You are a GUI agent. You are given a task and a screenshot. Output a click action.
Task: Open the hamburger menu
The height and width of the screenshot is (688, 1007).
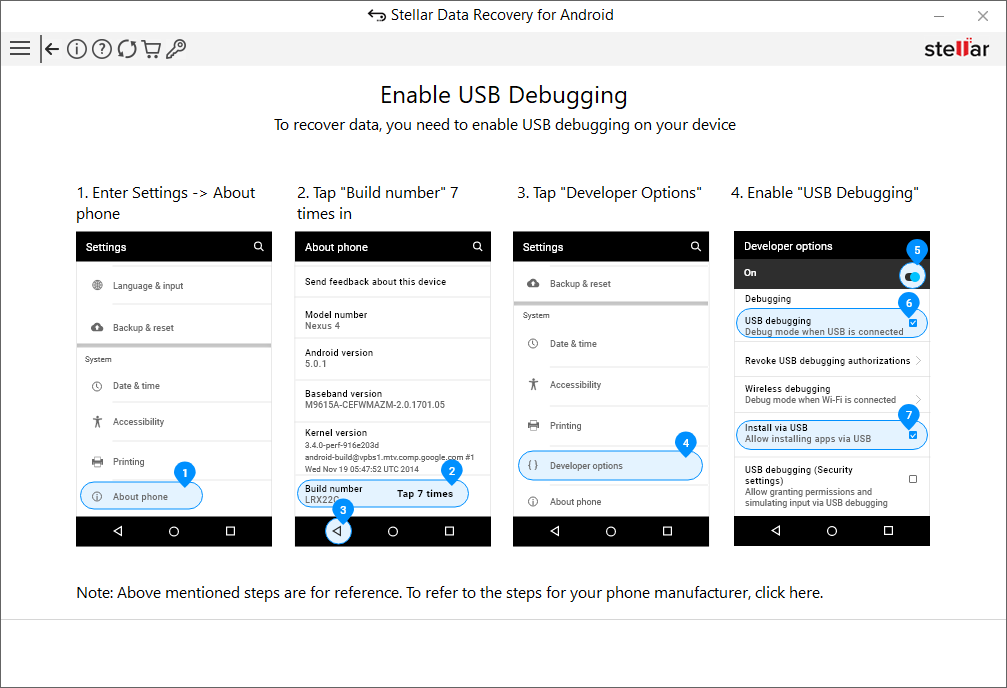(x=19, y=49)
